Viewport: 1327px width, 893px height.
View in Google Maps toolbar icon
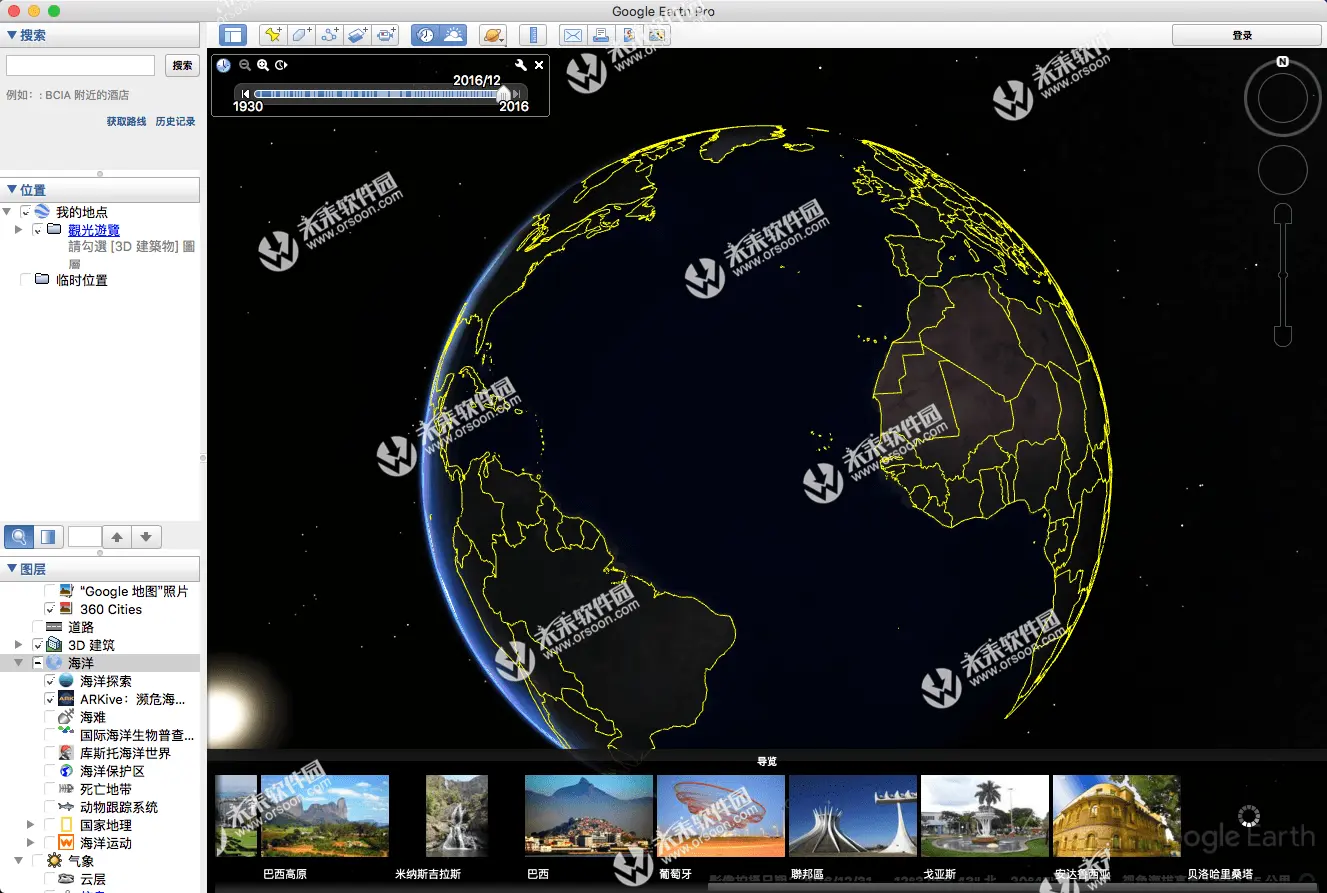tap(657, 35)
